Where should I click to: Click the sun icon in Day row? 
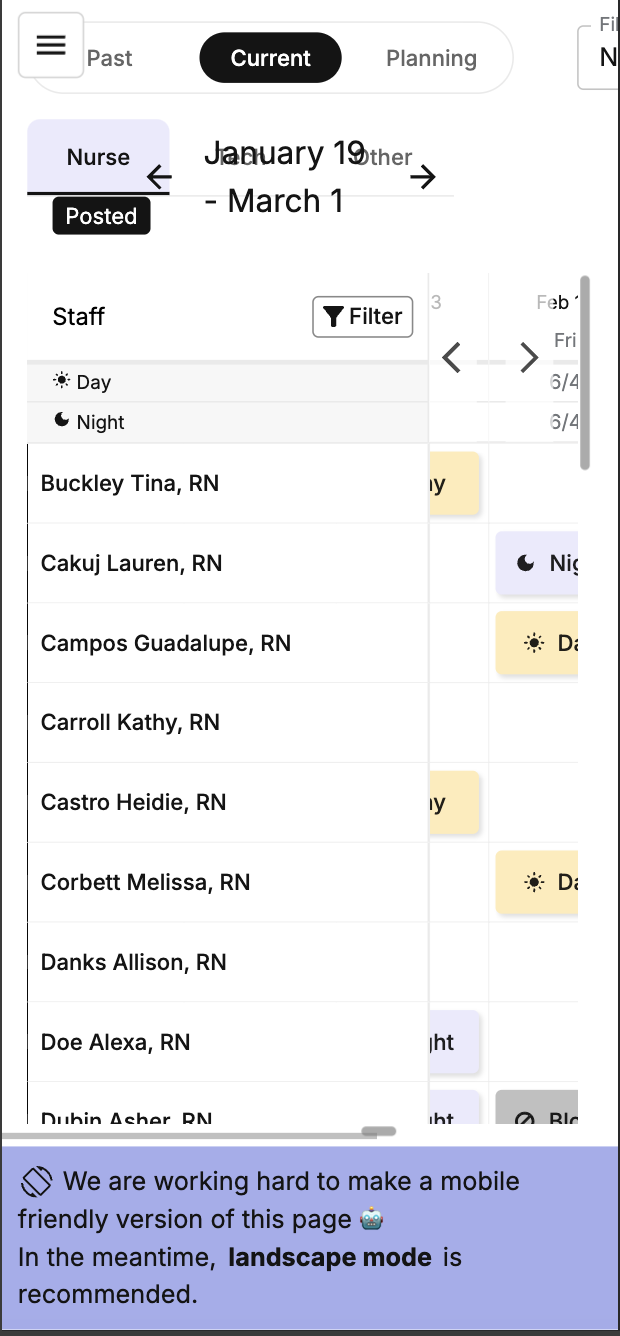[x=62, y=381]
